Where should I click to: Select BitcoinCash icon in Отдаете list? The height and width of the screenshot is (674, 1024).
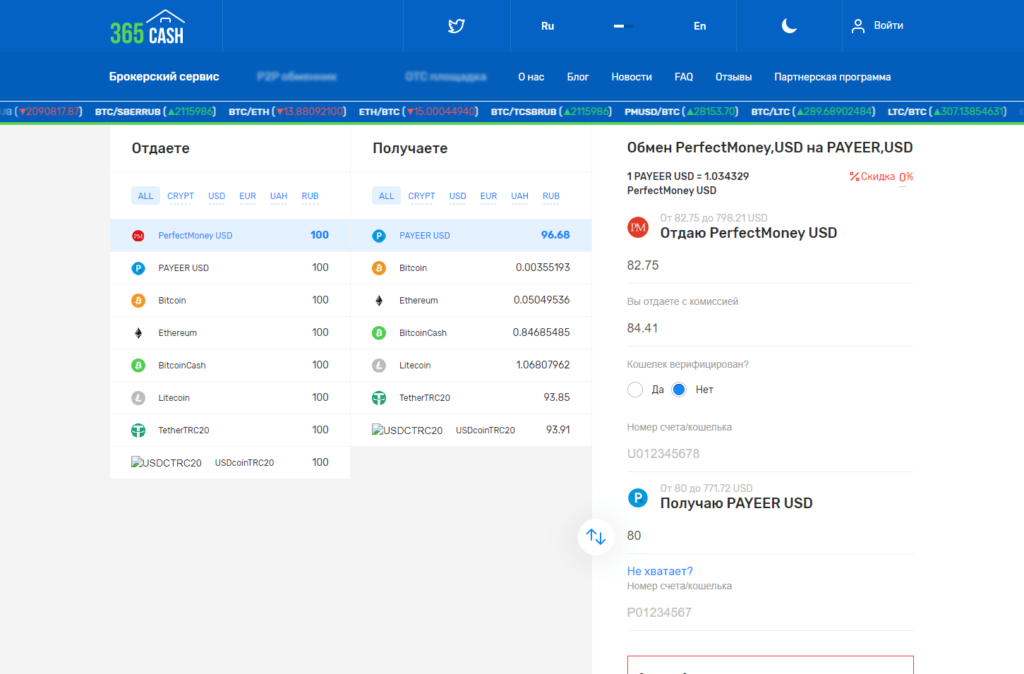[x=138, y=365]
